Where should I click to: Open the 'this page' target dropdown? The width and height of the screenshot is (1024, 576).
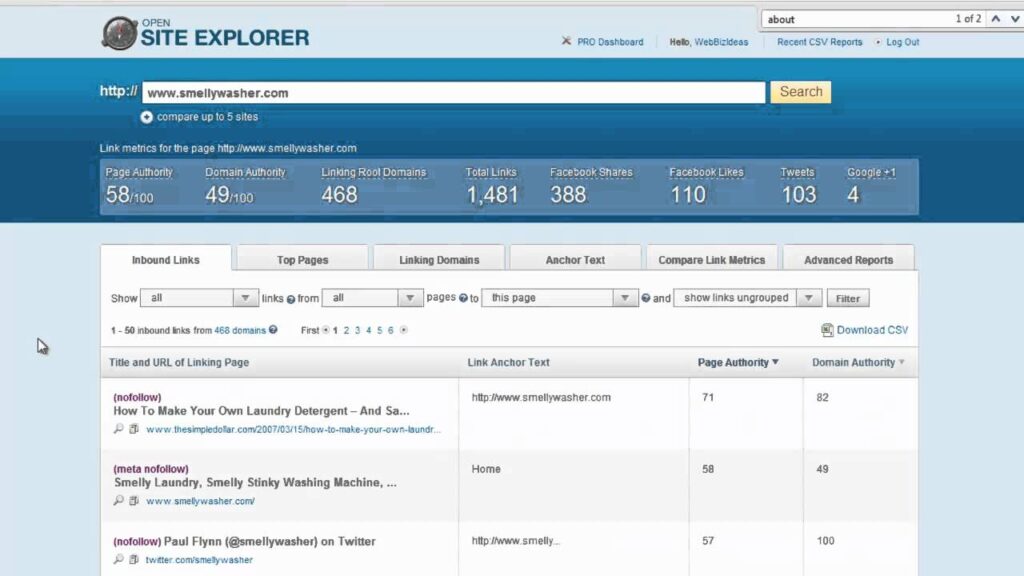tap(560, 298)
